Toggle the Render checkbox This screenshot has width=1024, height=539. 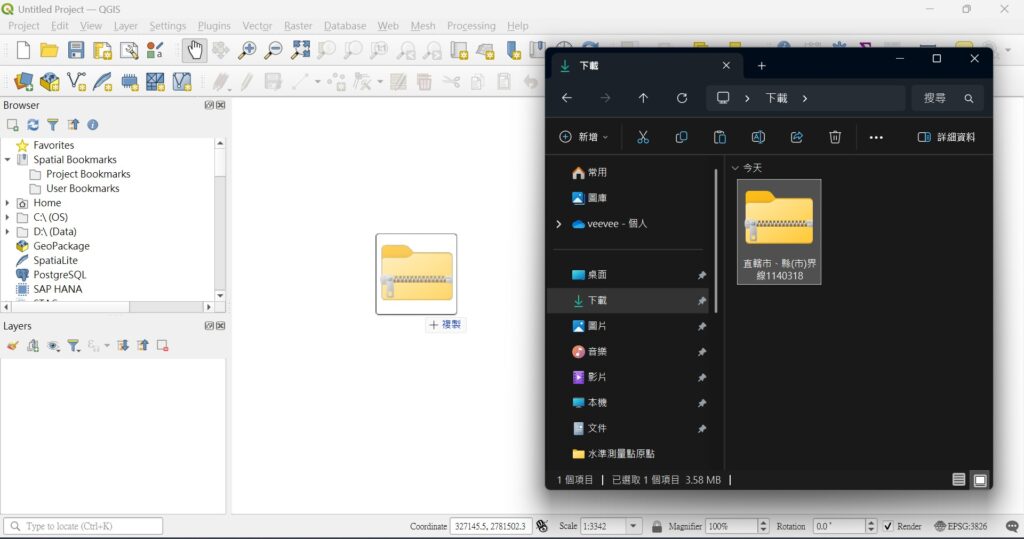click(888, 526)
